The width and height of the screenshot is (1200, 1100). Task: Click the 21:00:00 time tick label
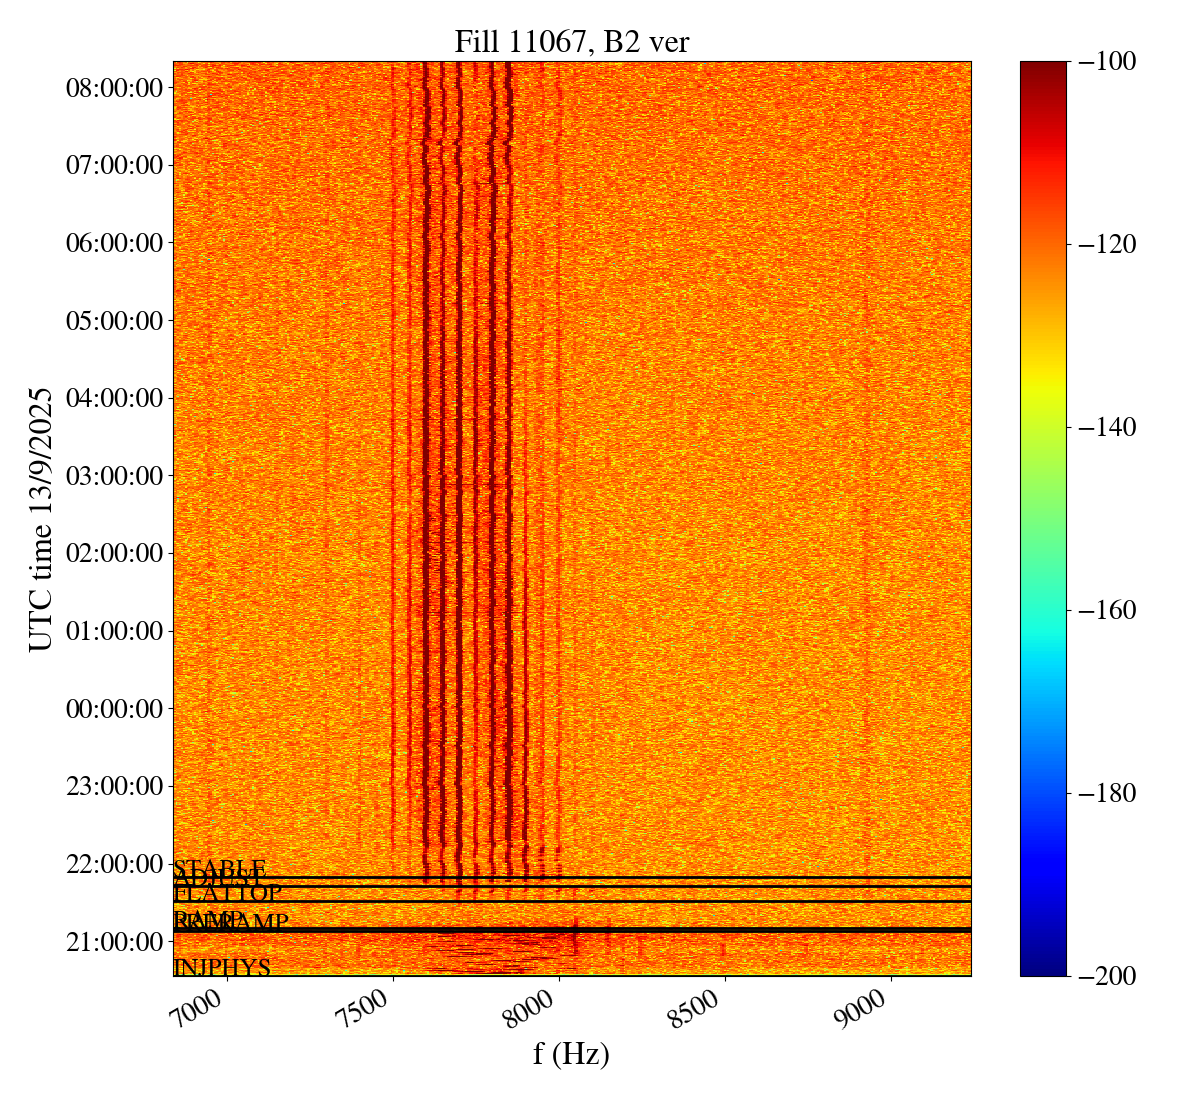114,942
